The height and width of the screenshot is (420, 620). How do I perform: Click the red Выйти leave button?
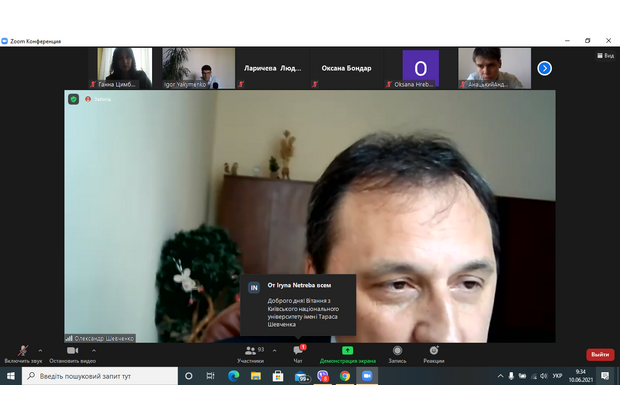point(600,354)
